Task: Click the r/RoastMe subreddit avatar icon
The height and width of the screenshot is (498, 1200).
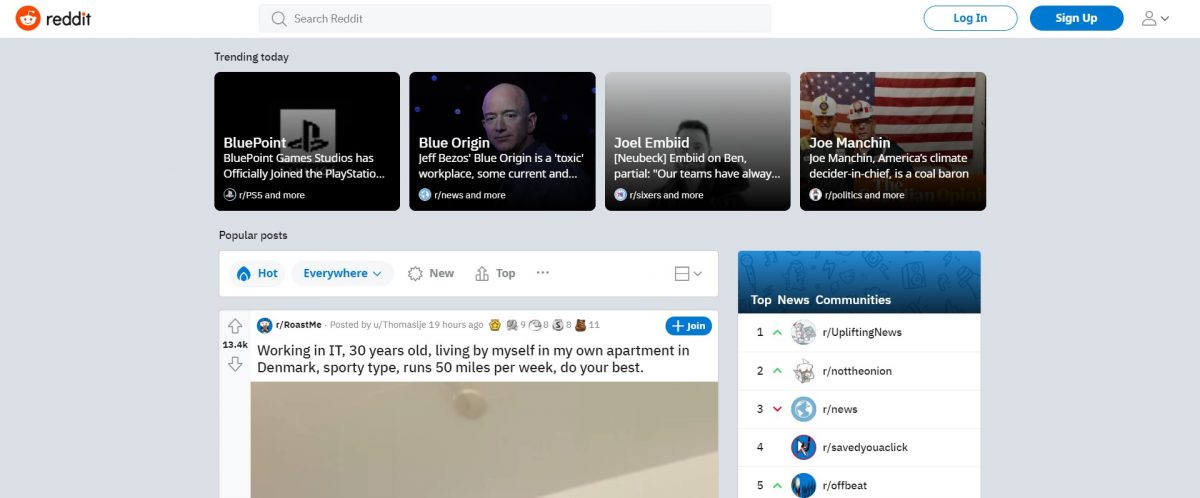Action: coord(264,325)
